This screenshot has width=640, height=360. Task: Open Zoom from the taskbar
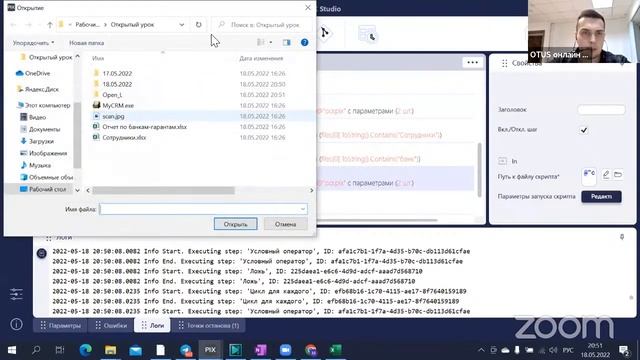tap(285, 350)
